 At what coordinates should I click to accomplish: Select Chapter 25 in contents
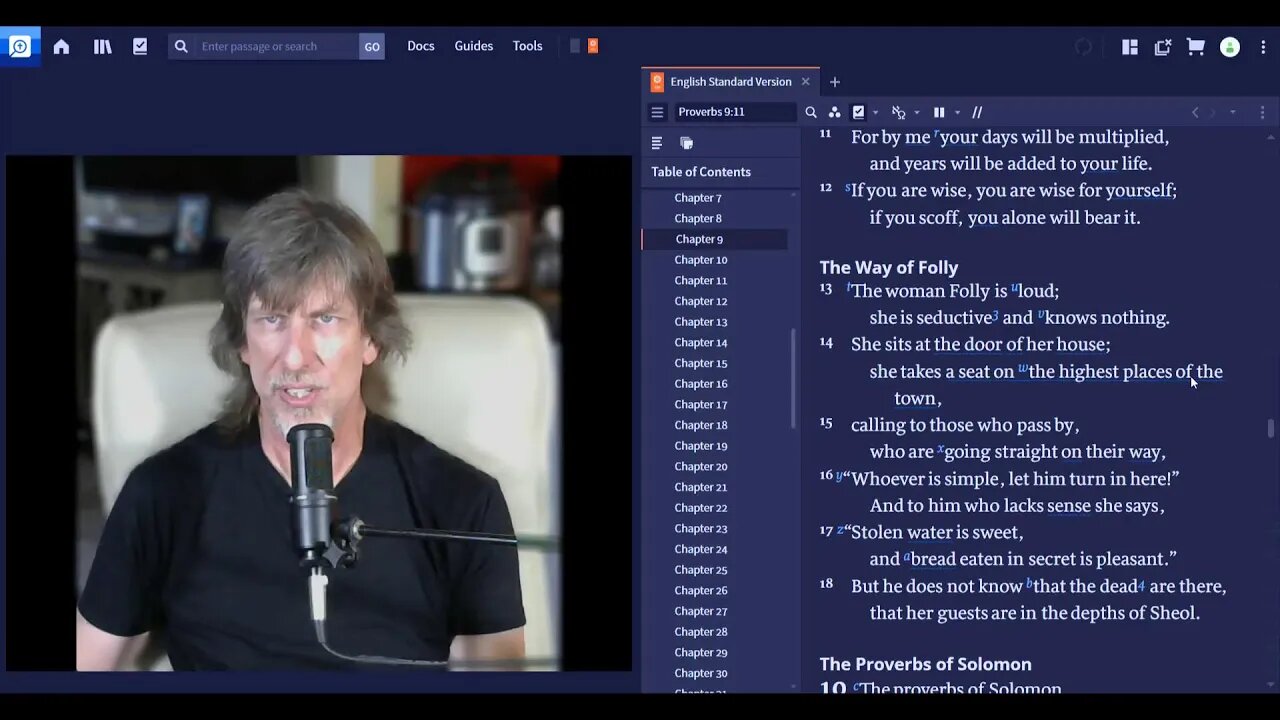pyautogui.click(x=701, y=570)
